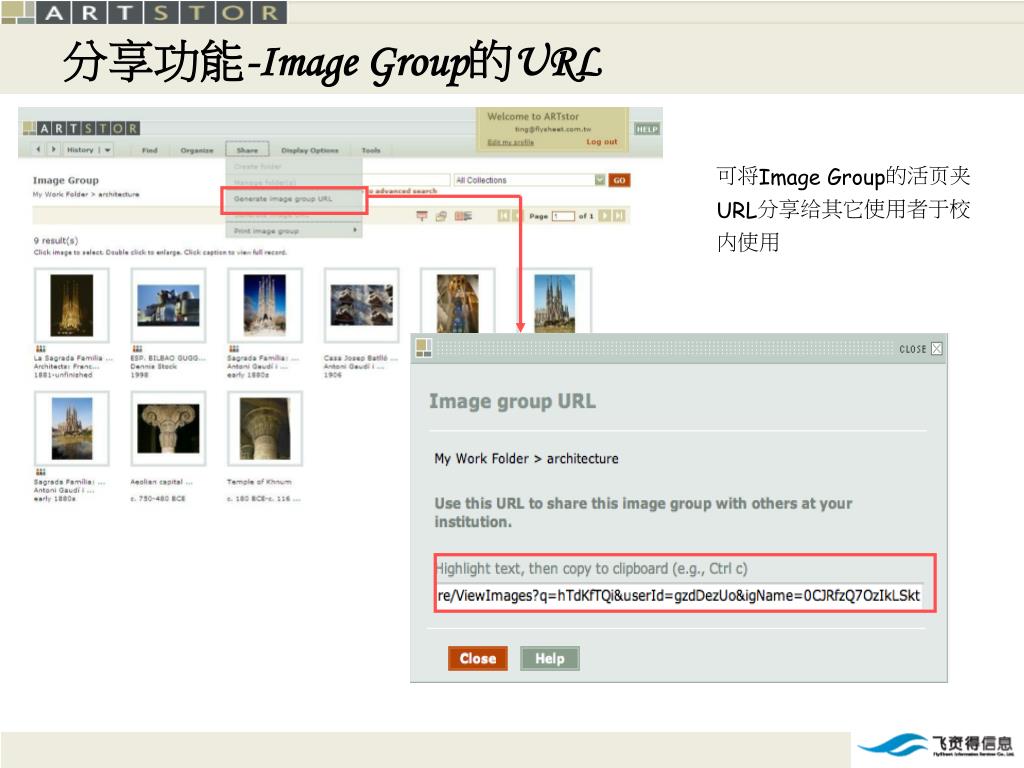Click the related-images icon under first-row Sagrada Familia 1880s
The image size is (1024, 768).
click(234, 349)
